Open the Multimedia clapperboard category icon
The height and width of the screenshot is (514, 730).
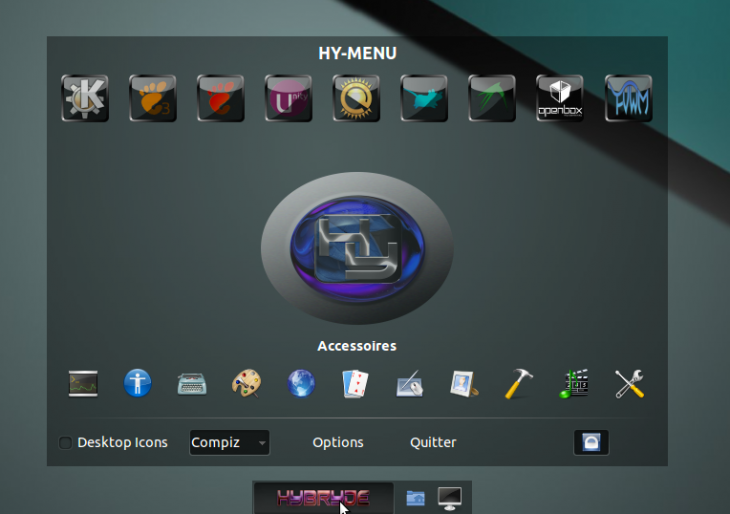point(574,383)
